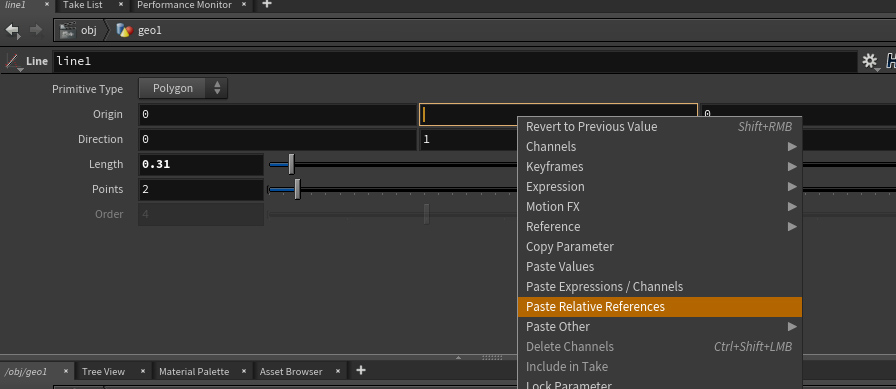Expand the Channels submenu
The width and height of the screenshot is (896, 389).
(x=659, y=147)
